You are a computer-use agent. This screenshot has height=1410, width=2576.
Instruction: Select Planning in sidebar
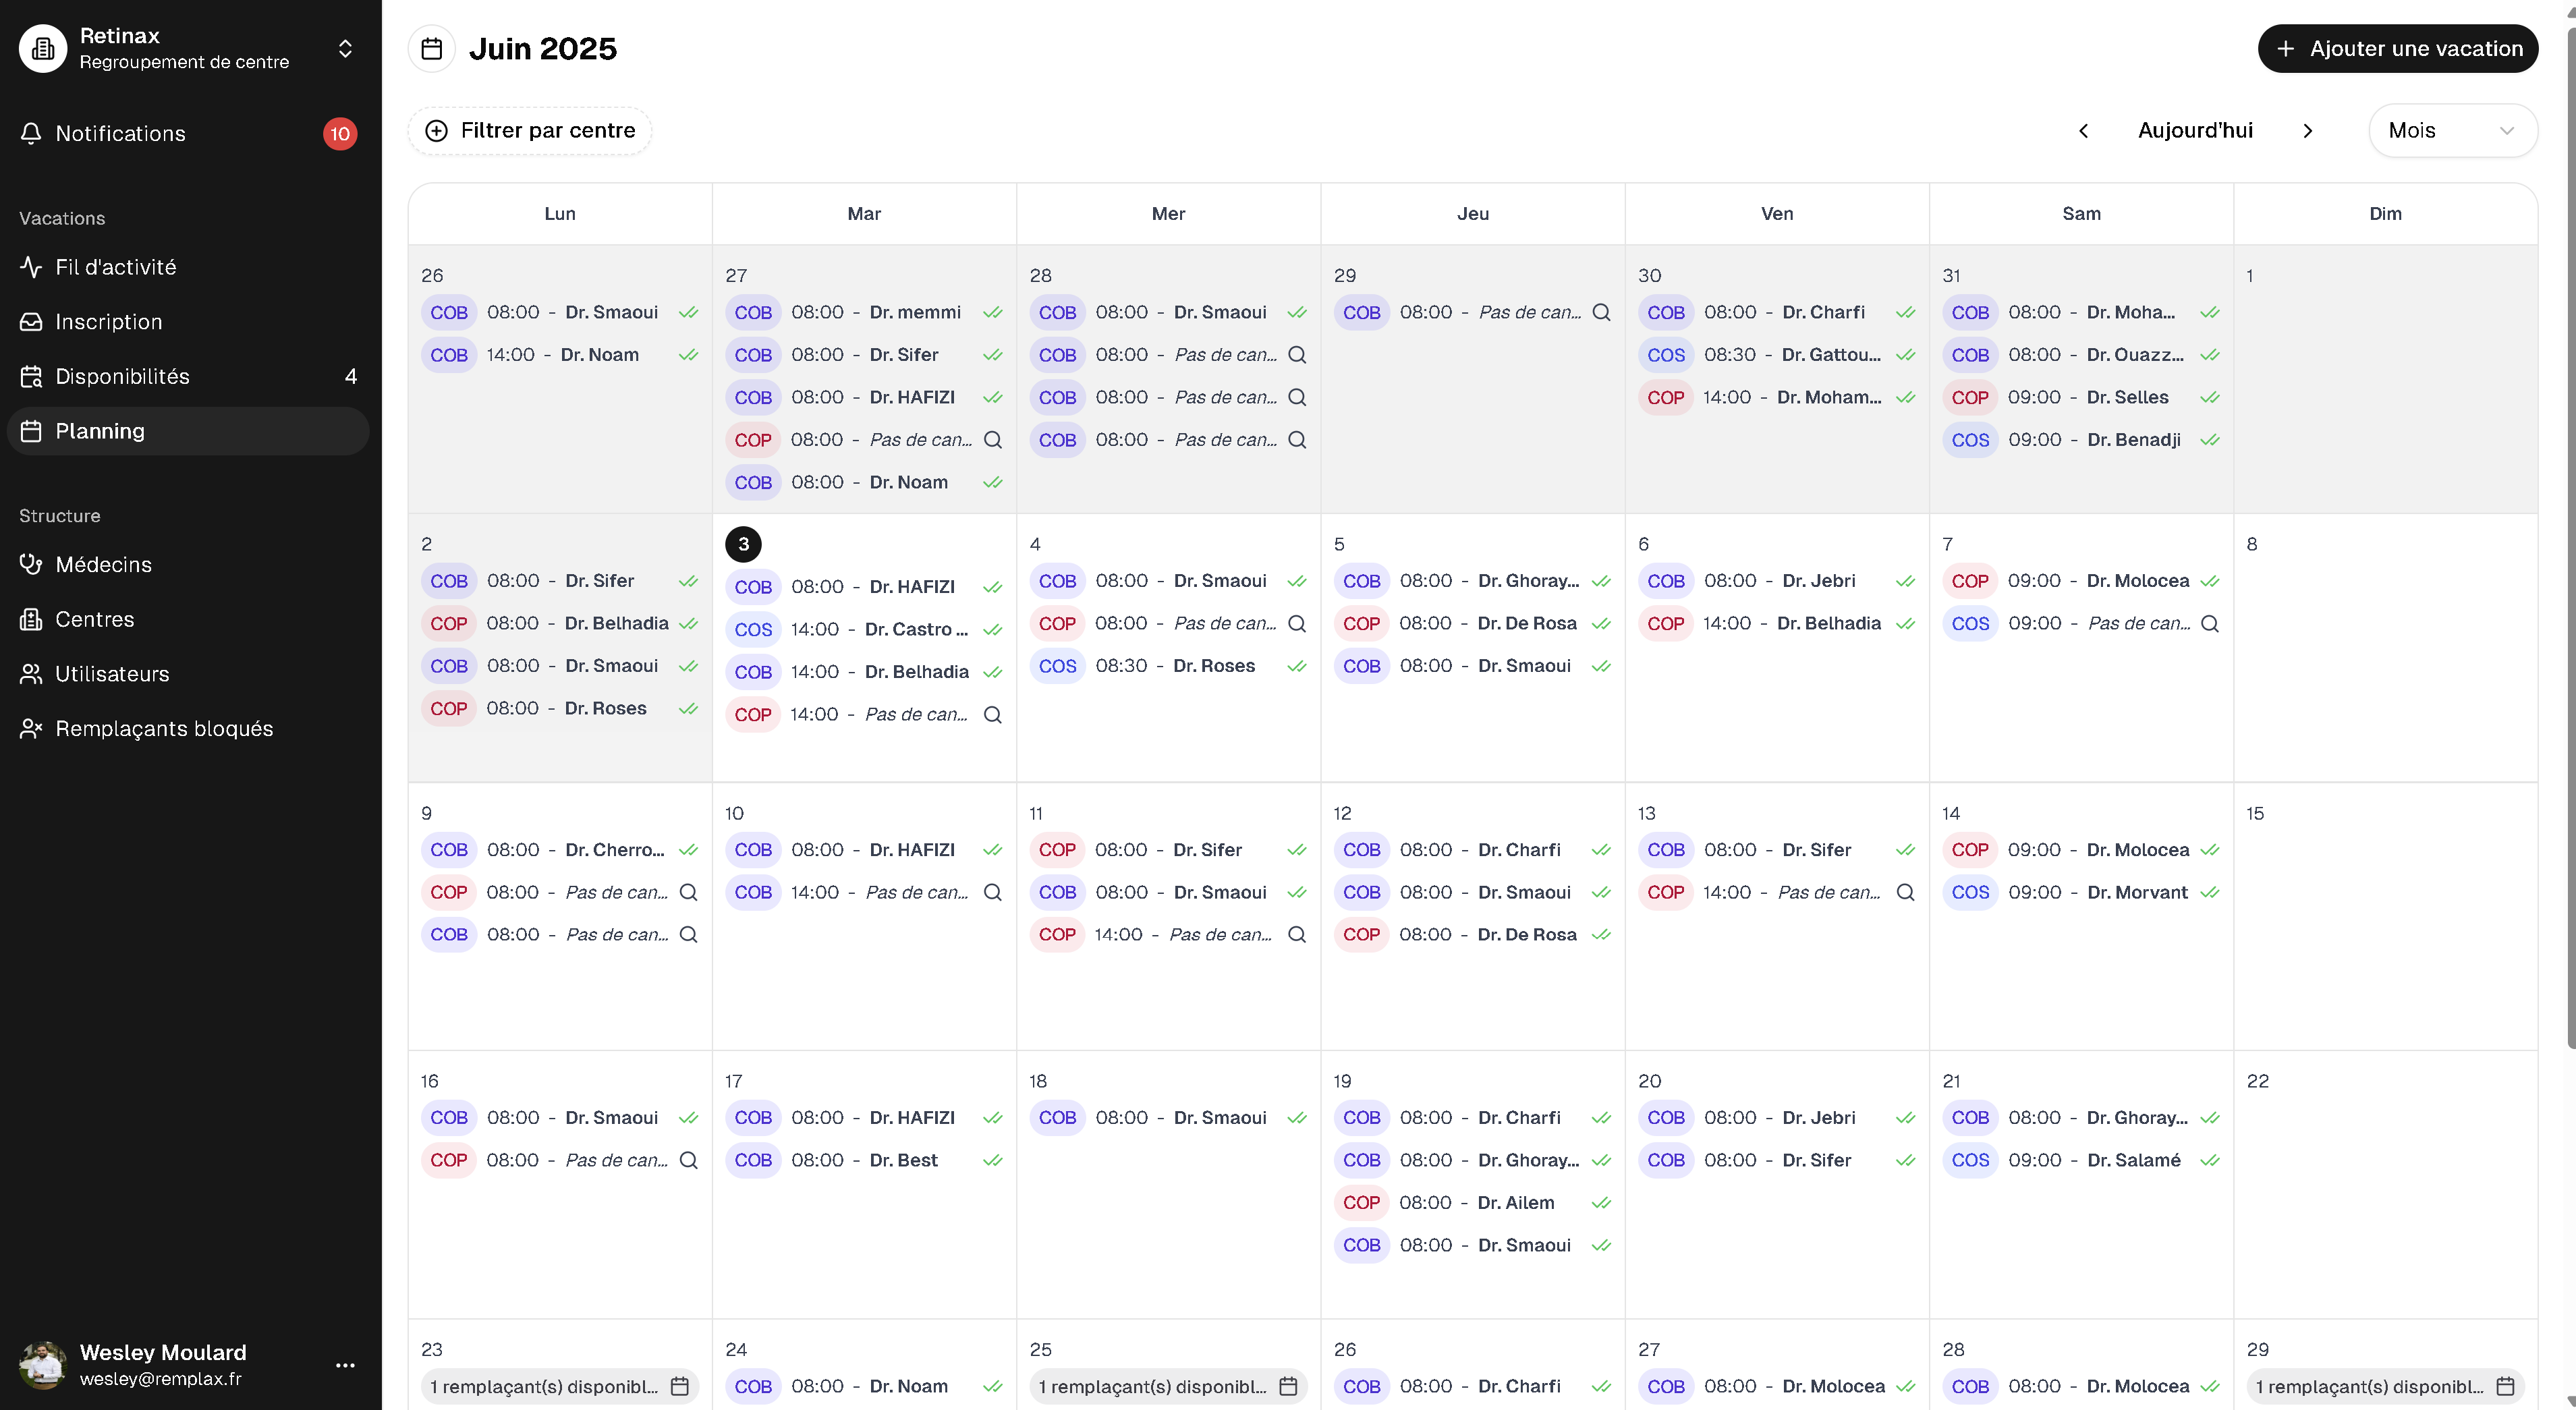188,431
